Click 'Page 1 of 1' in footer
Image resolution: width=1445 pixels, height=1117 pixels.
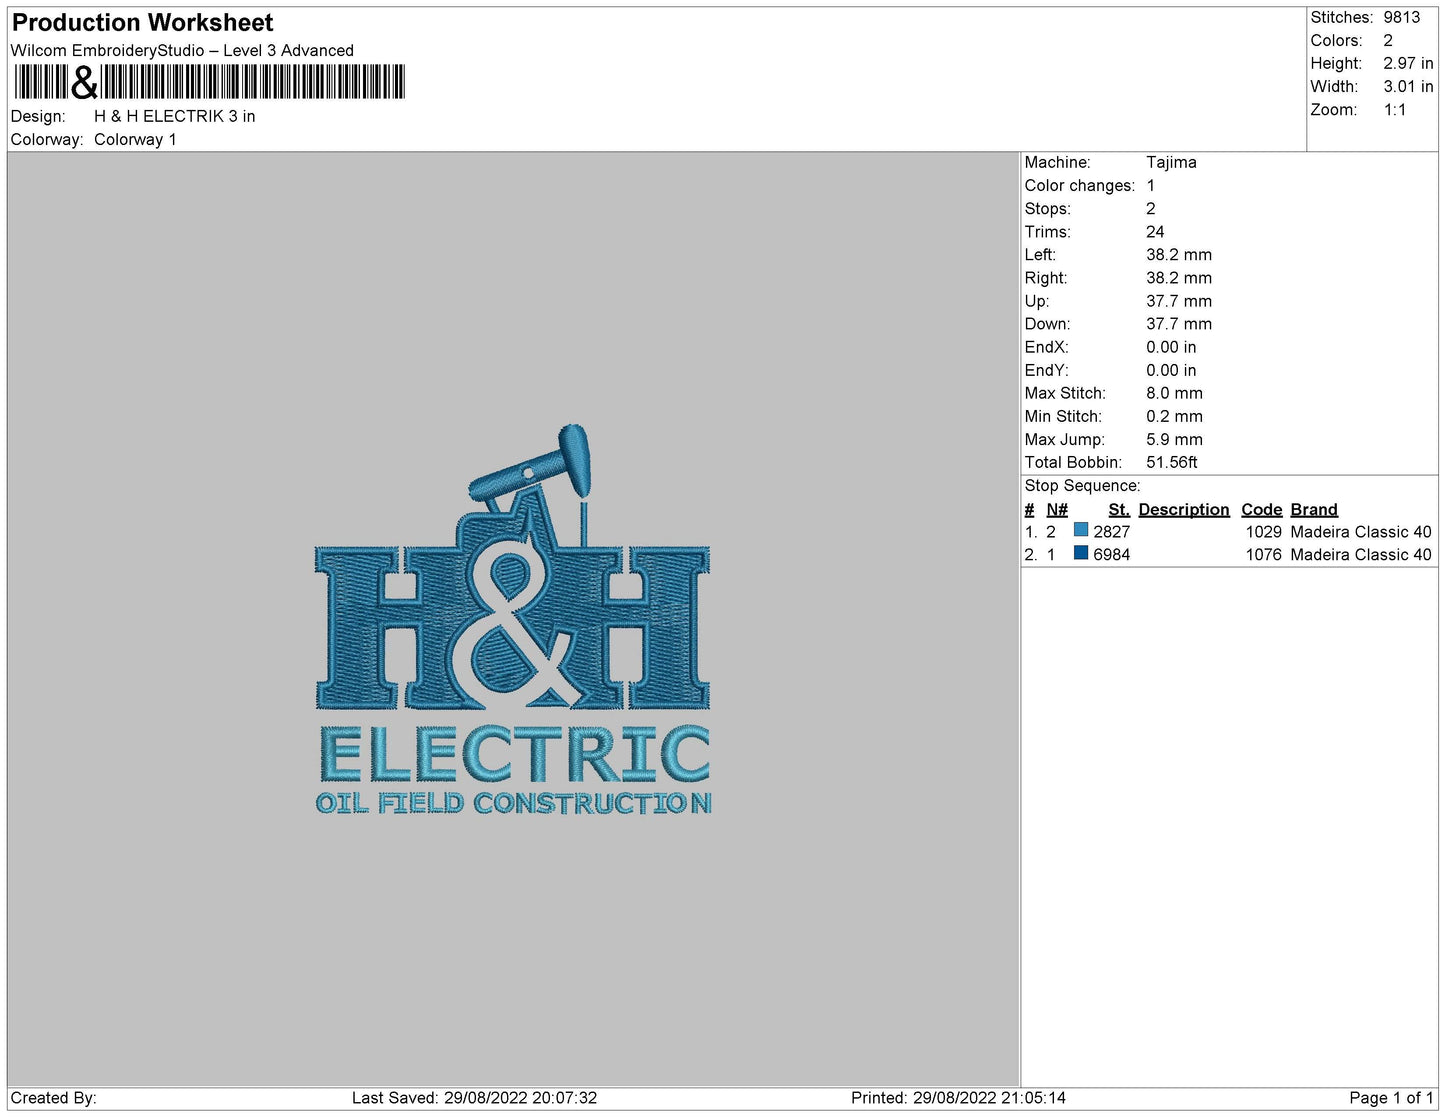[x=1391, y=1098]
